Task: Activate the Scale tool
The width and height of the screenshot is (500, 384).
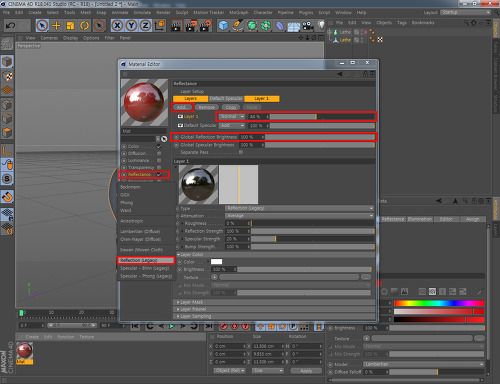Action: click(70, 25)
